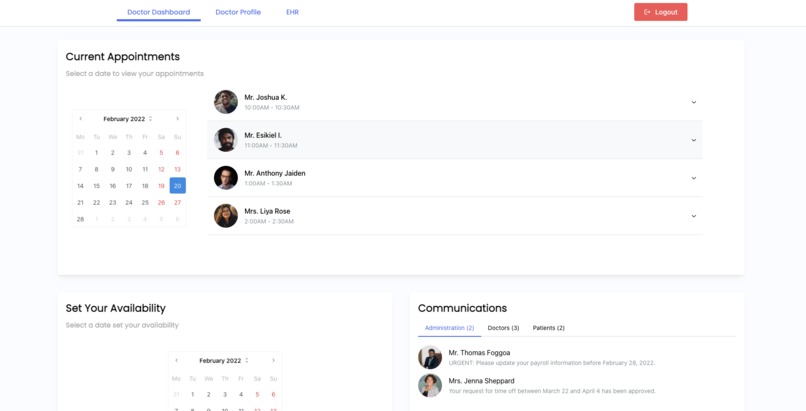Click Mrs. Liya Rose avatar photo

(x=226, y=216)
